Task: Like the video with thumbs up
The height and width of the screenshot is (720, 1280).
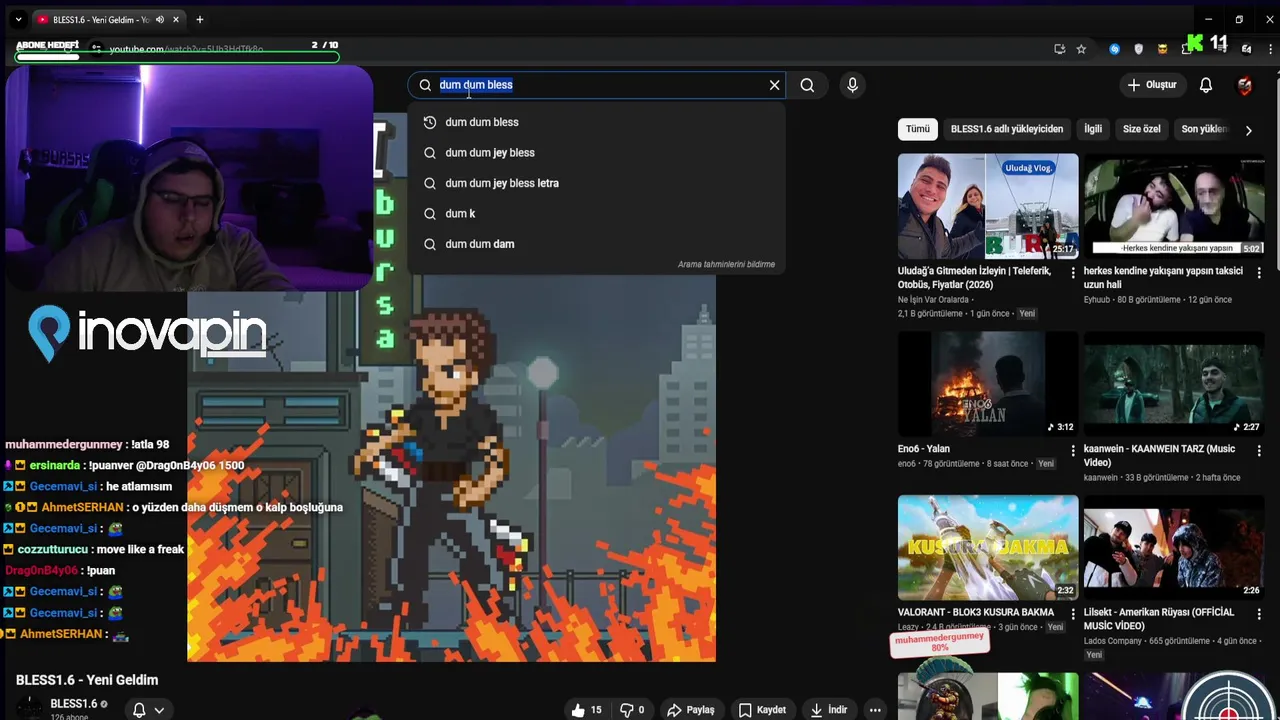Action: coord(587,710)
